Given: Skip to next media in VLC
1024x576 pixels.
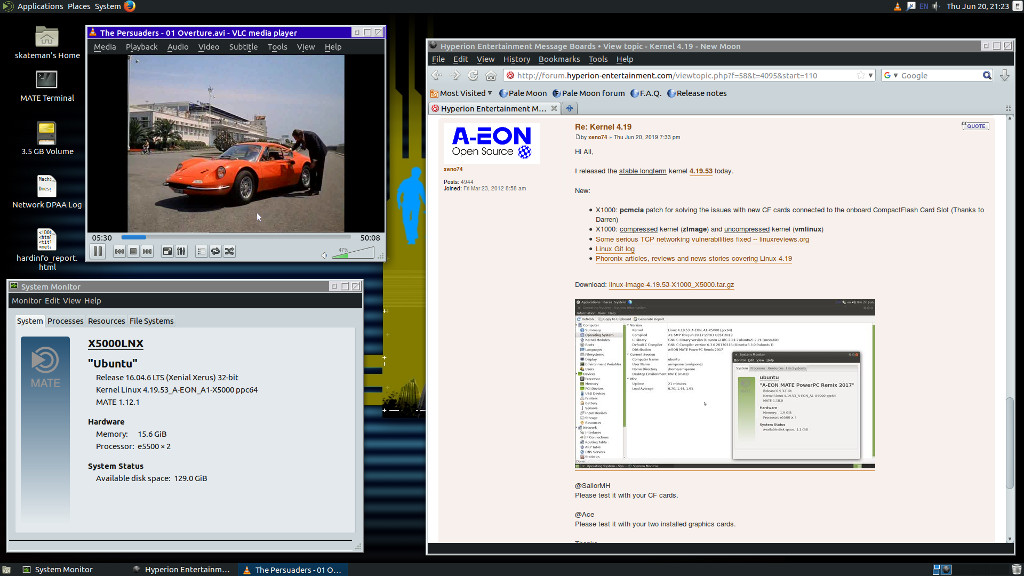Looking at the screenshot, I should [x=148, y=251].
